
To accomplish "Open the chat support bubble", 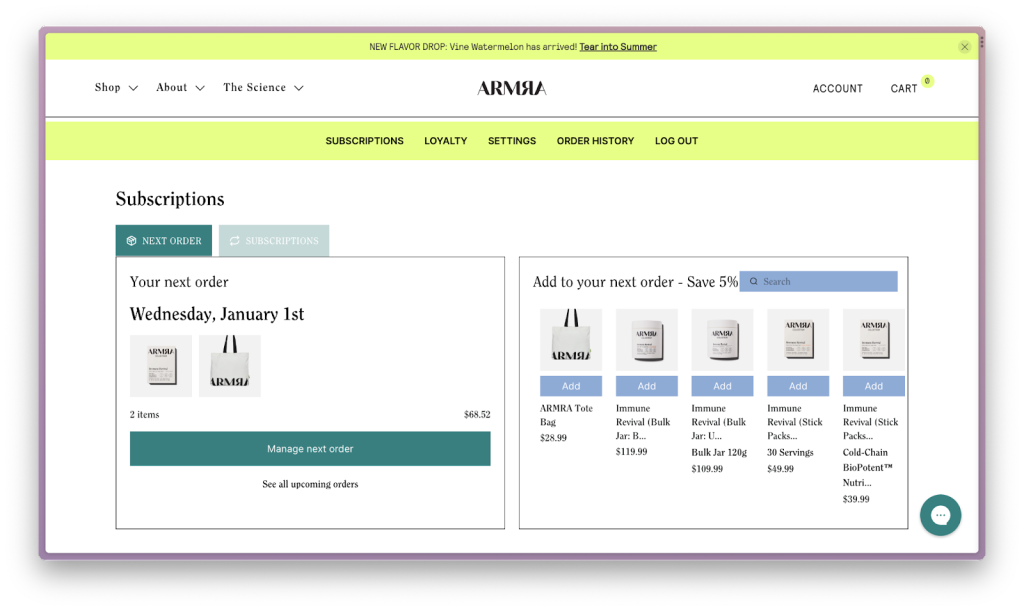I will pyautogui.click(x=940, y=515).
